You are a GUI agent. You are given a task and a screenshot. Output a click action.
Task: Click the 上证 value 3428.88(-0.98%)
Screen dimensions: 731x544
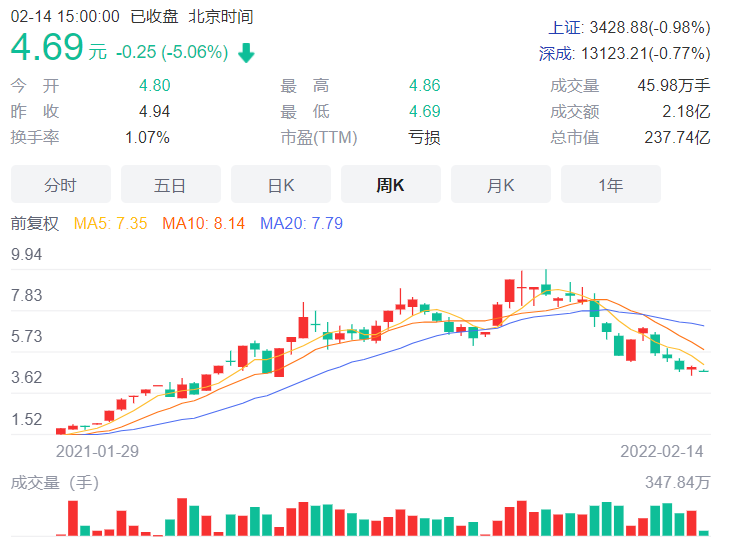pos(650,28)
